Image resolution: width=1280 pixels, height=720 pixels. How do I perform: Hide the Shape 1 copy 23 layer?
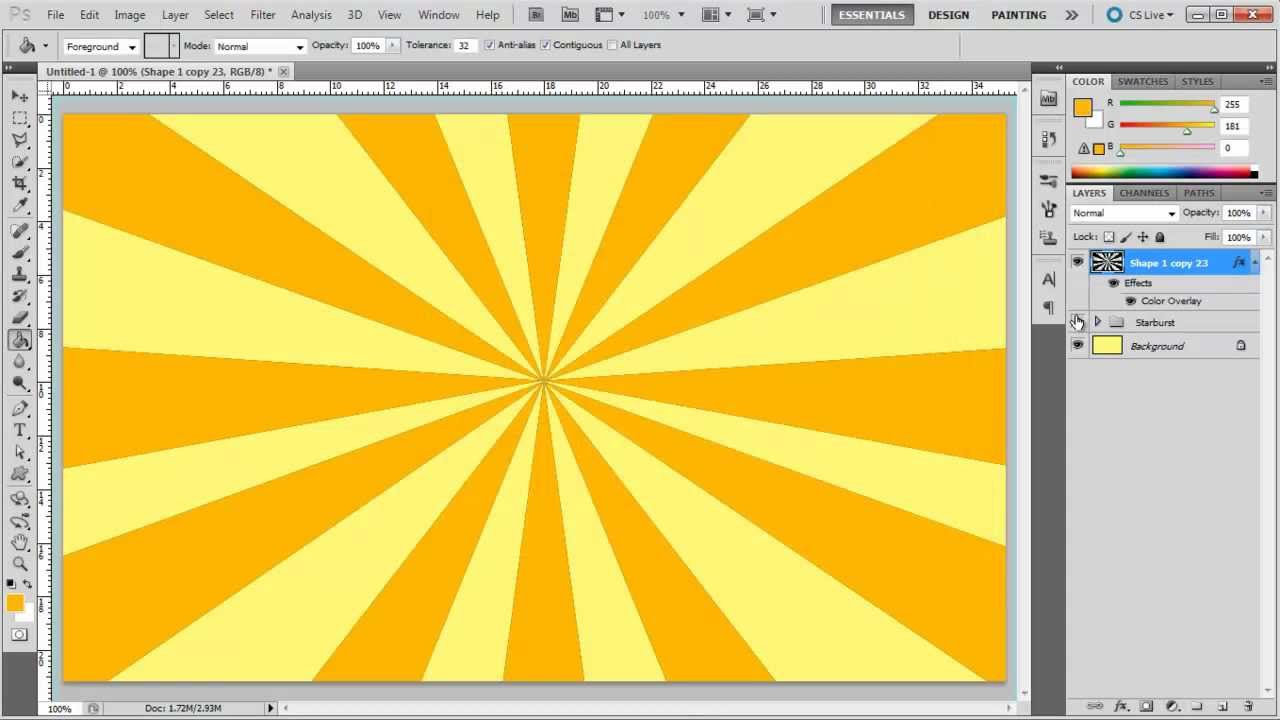(x=1077, y=262)
